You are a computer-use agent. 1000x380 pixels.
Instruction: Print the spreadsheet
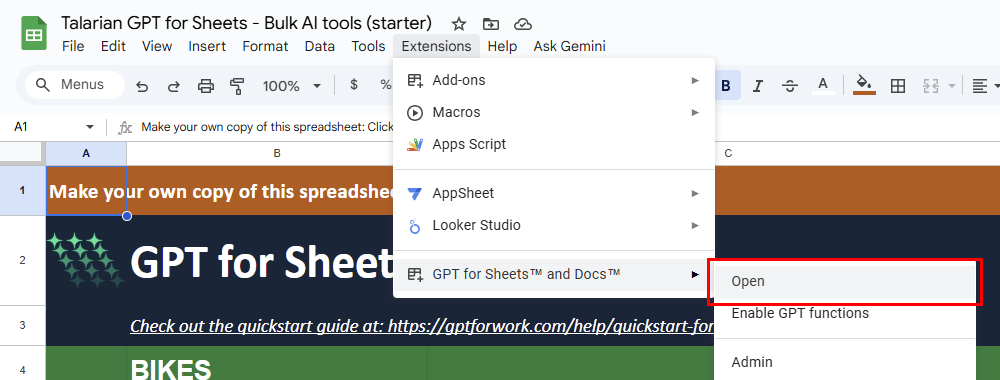(x=205, y=85)
